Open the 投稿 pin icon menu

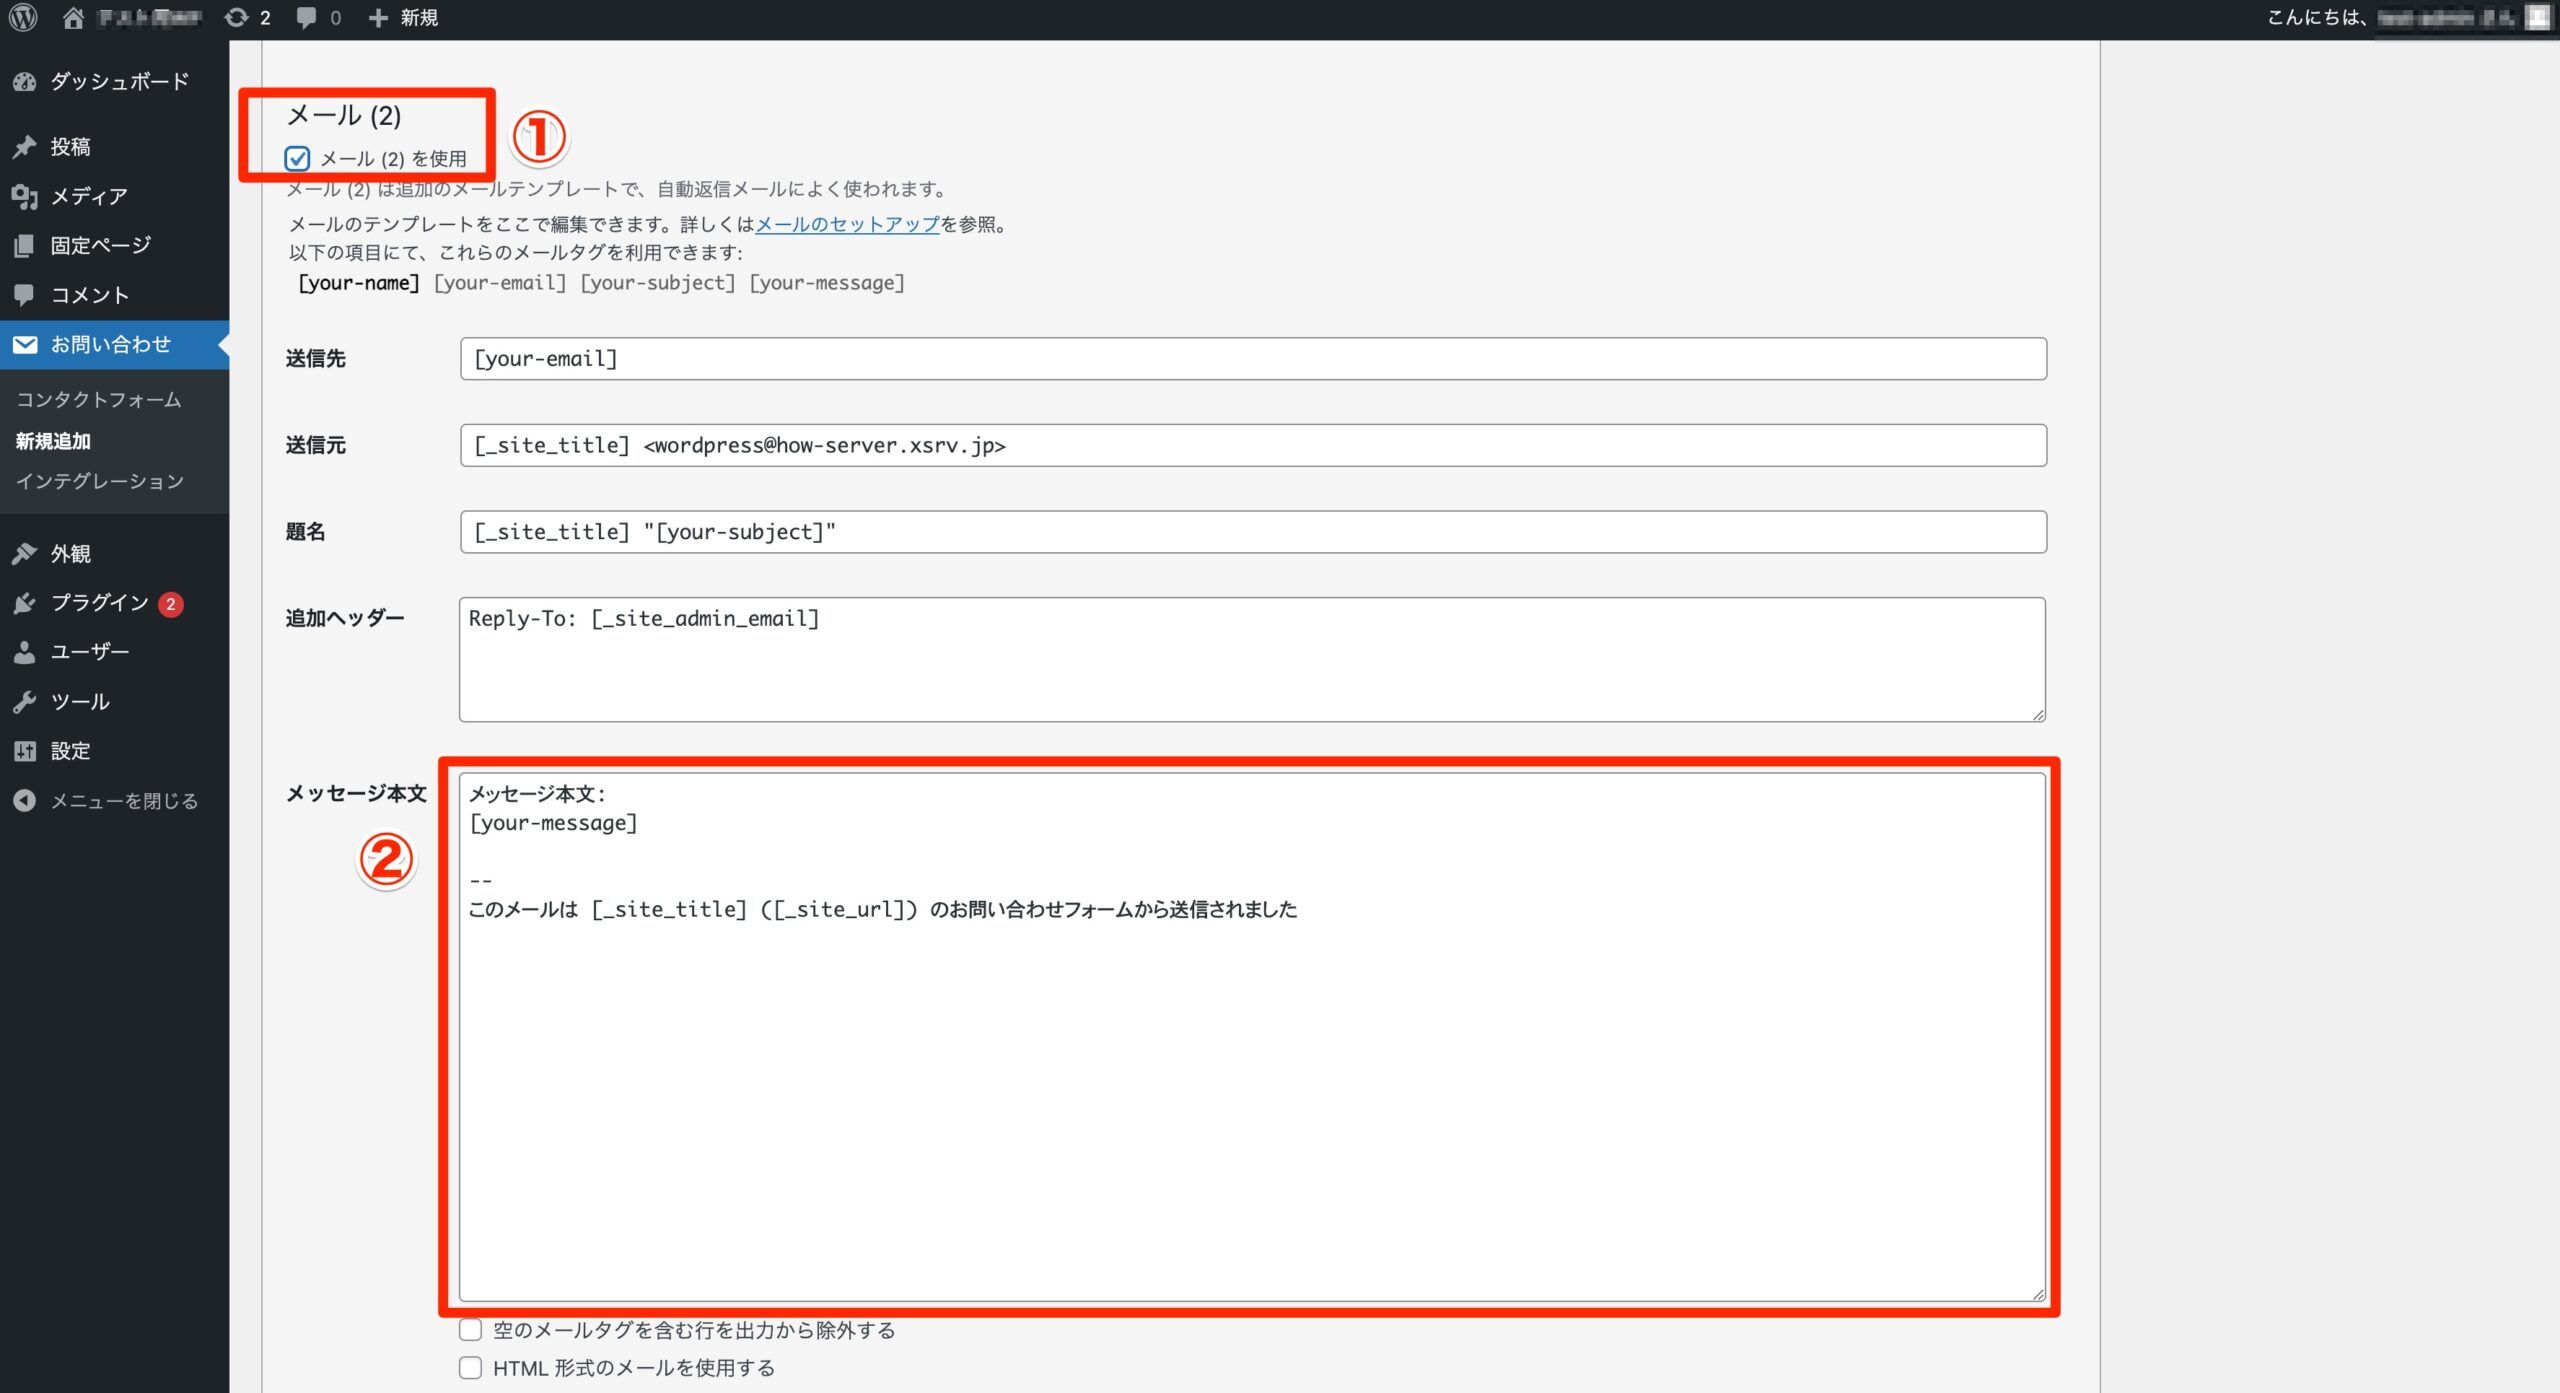coord(25,147)
